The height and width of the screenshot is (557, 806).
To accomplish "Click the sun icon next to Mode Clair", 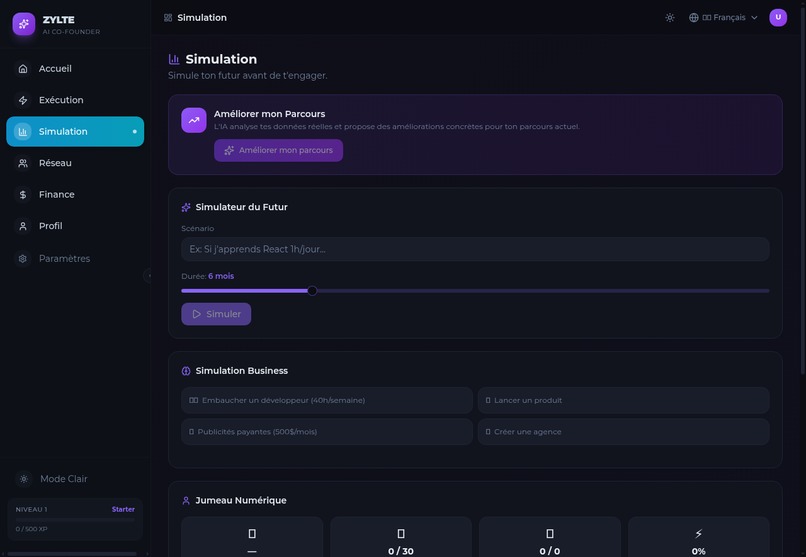I will pos(24,479).
